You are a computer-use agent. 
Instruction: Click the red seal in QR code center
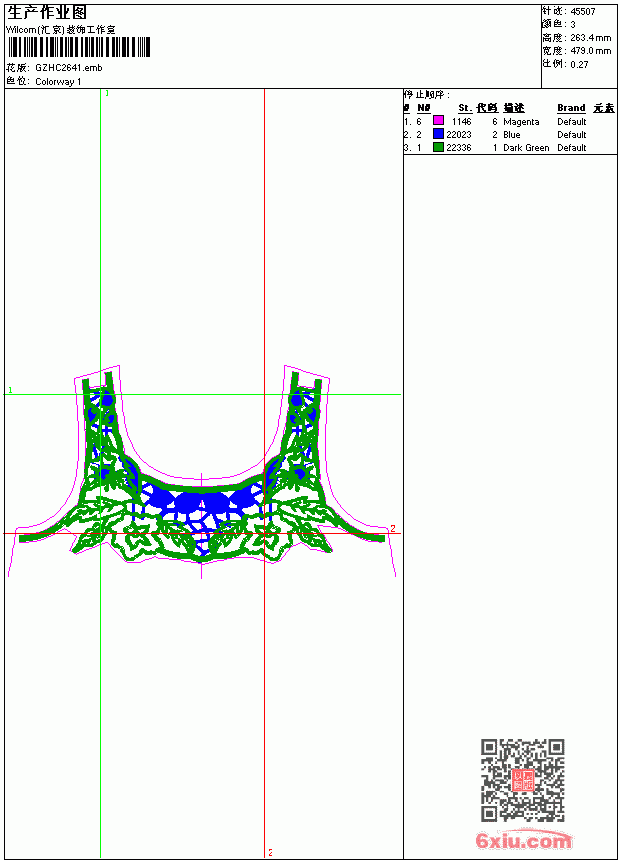(522, 780)
